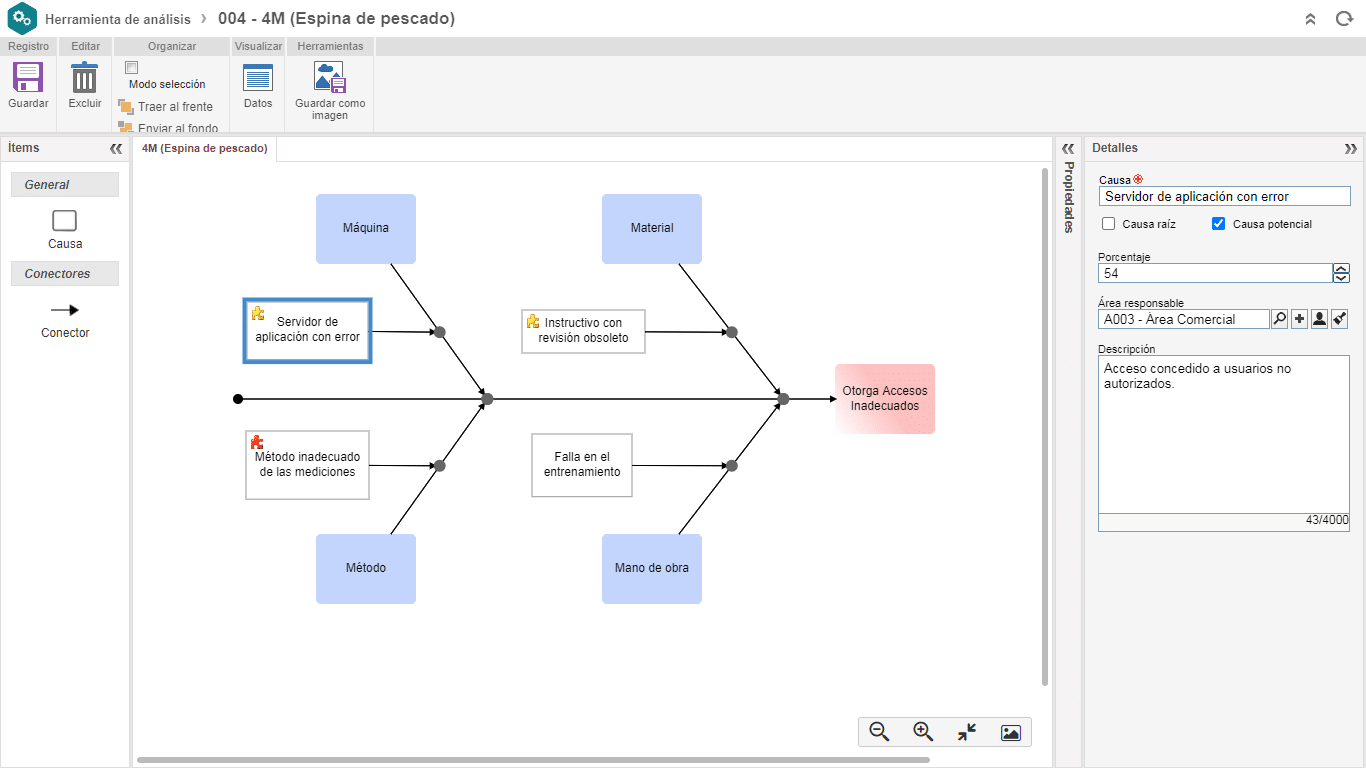Click red puzzle icon on Método inadecuado cause
Image resolution: width=1366 pixels, height=768 pixels.
click(258, 442)
